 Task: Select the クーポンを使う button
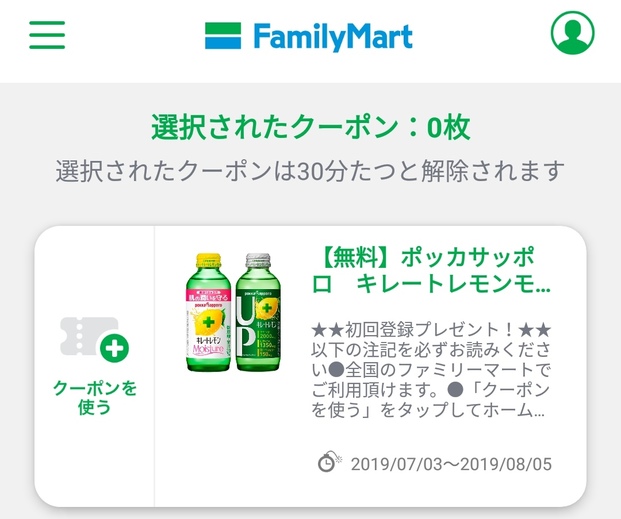point(94,366)
